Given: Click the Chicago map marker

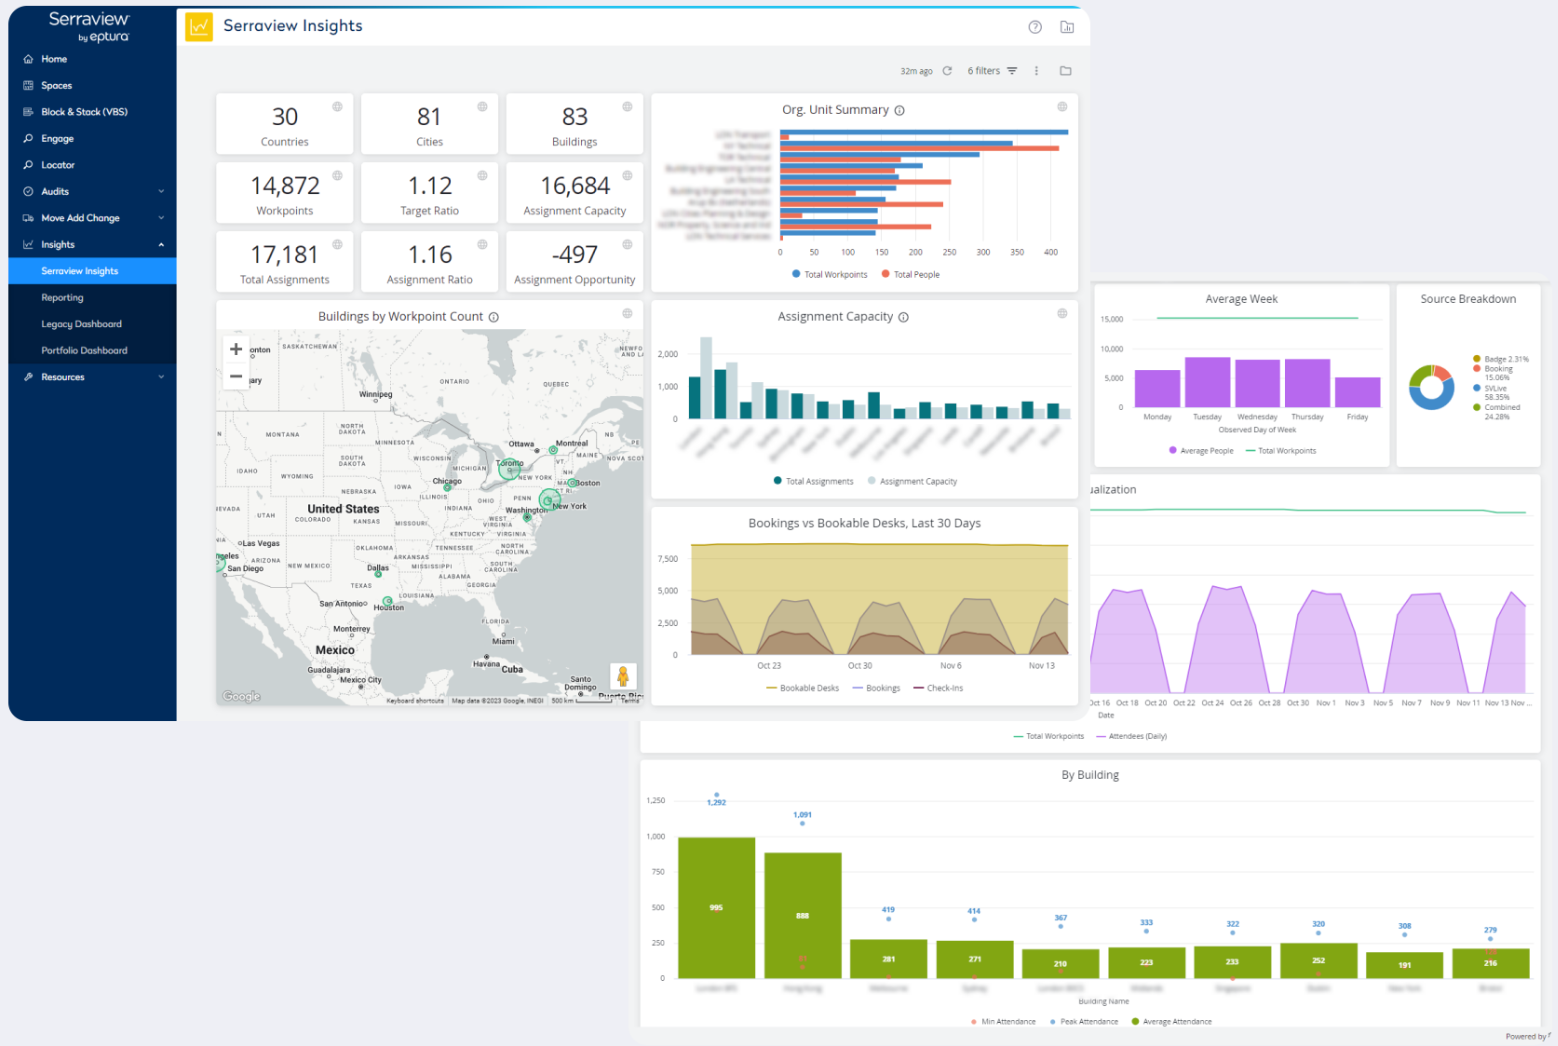Looking at the screenshot, I should click(x=447, y=487).
